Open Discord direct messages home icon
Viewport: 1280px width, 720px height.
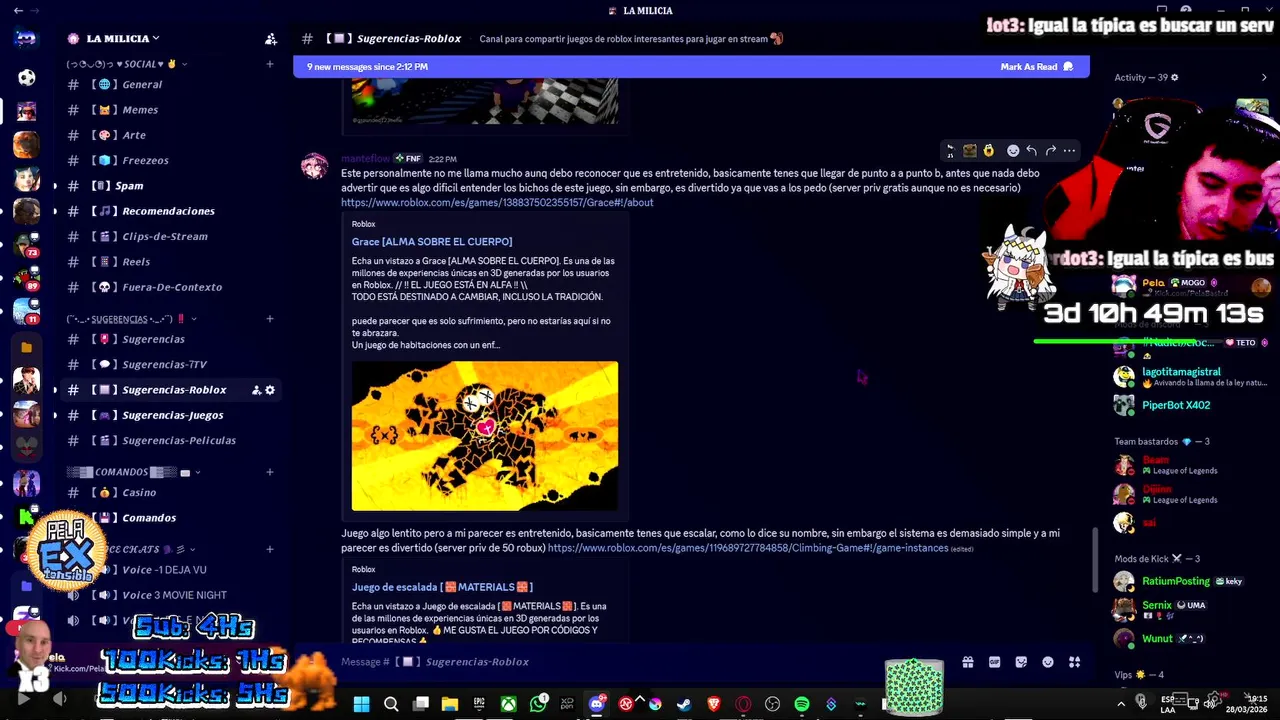click(26, 38)
